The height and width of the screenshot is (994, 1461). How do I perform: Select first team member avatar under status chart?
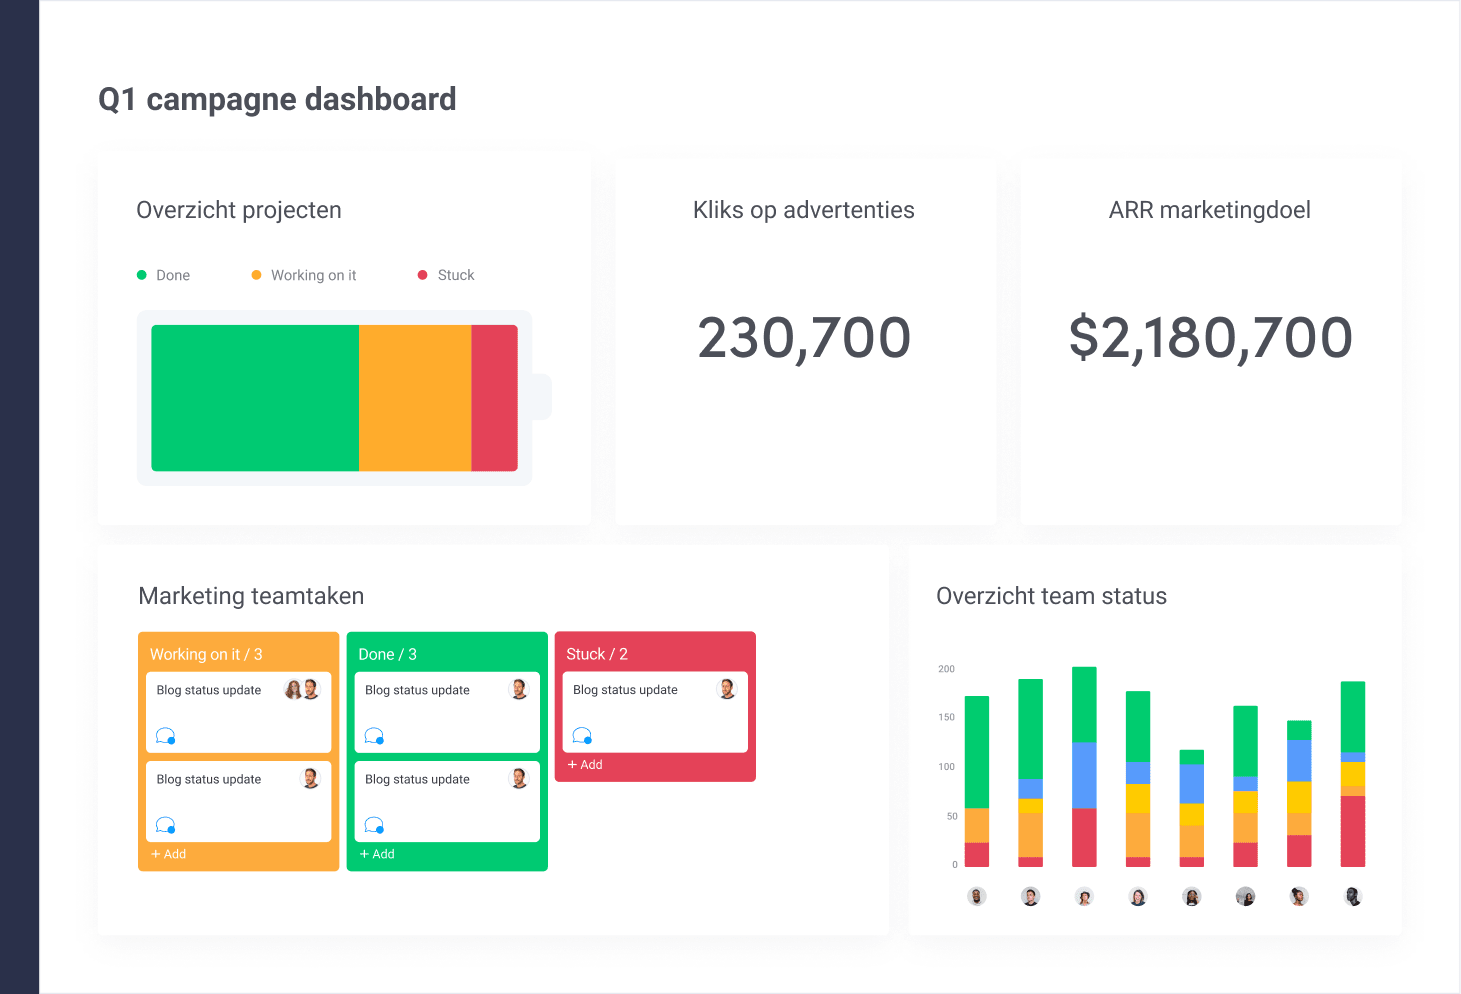977,896
